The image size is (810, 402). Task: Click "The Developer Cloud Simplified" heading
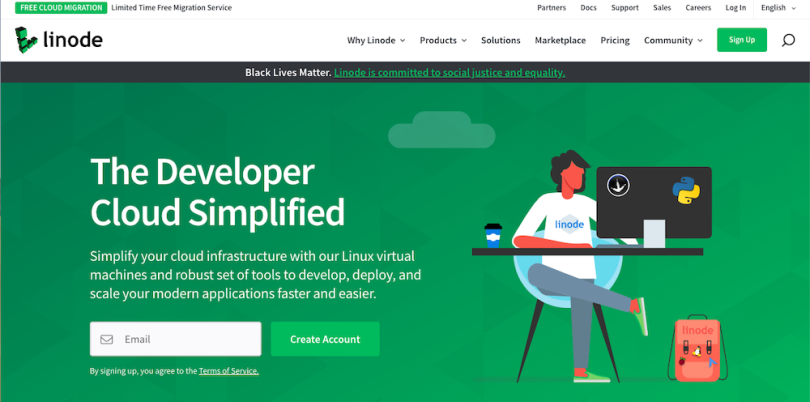pos(217,192)
